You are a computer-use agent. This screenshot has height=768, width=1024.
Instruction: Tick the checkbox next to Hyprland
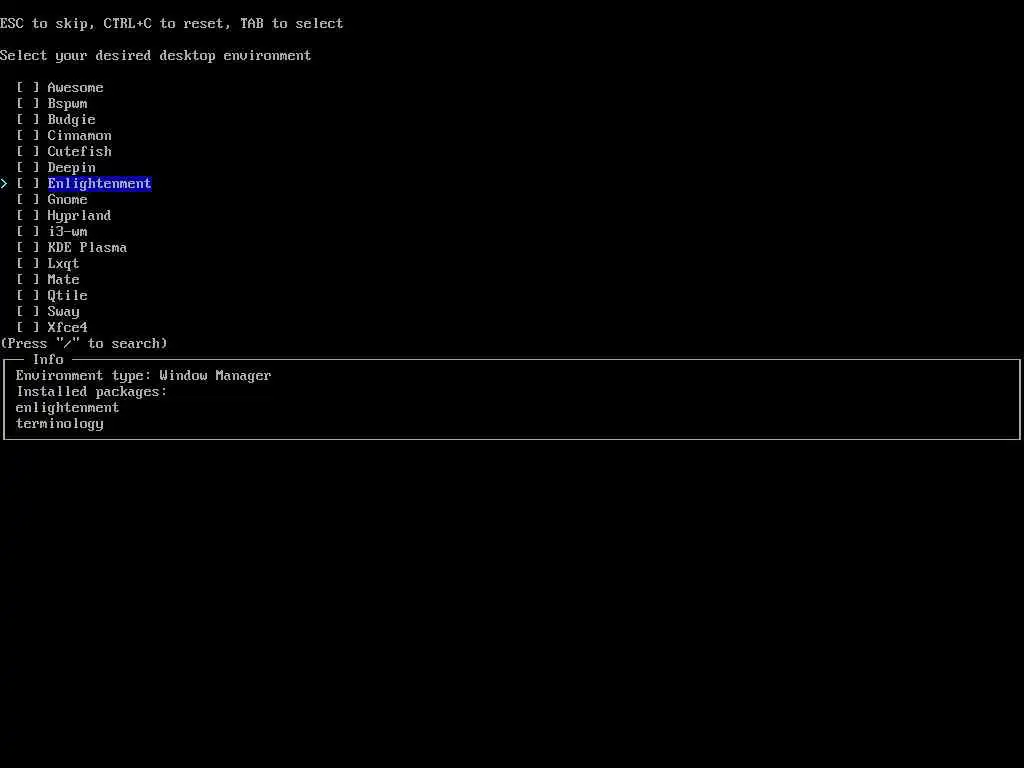(x=28, y=216)
